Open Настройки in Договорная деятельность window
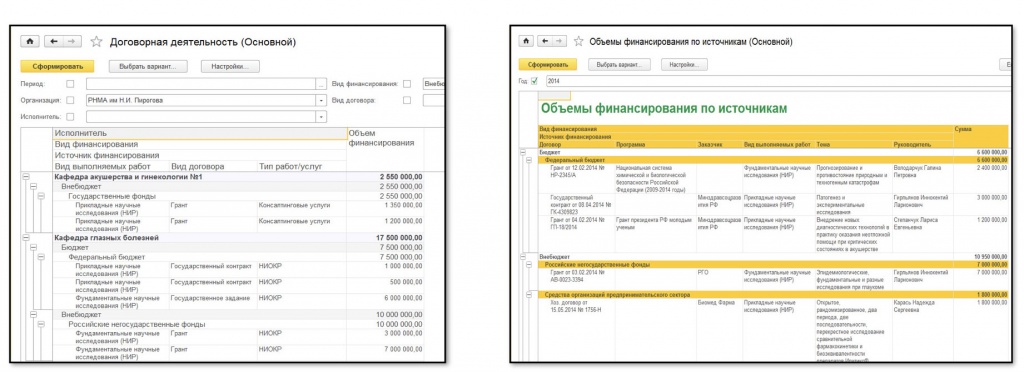Image resolution: width=1024 pixels, height=372 pixels. point(231,67)
